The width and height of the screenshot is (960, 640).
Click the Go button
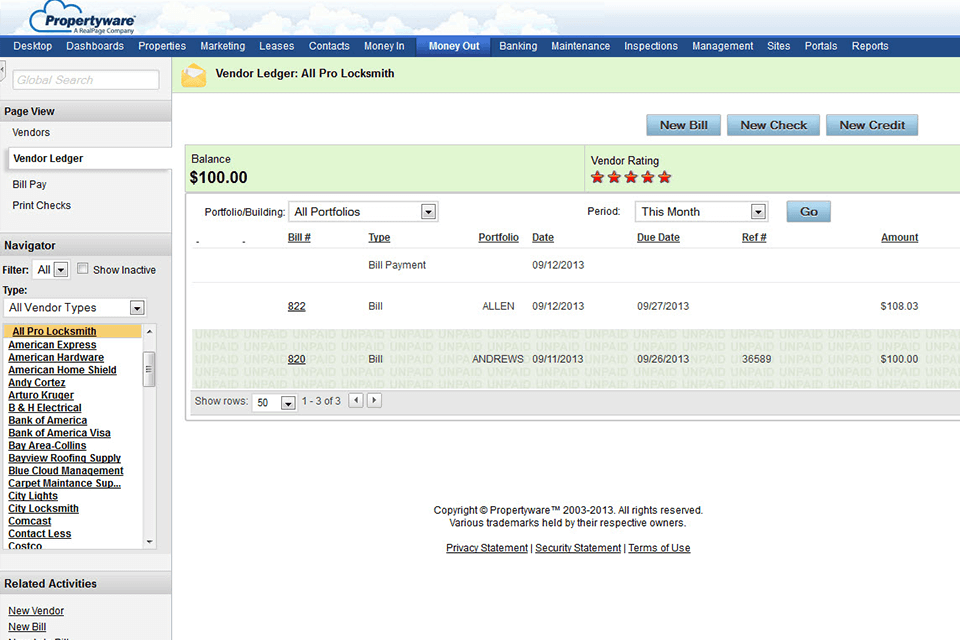point(808,212)
